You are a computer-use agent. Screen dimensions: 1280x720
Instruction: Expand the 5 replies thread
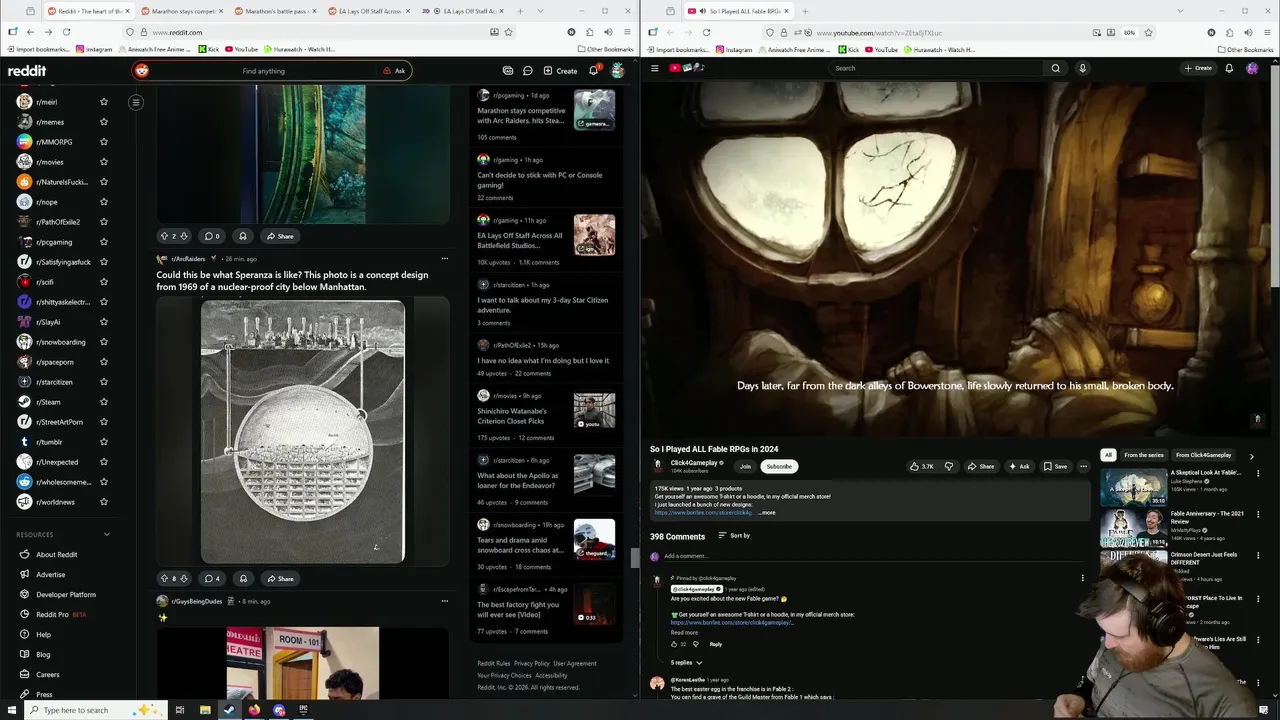click(x=685, y=662)
